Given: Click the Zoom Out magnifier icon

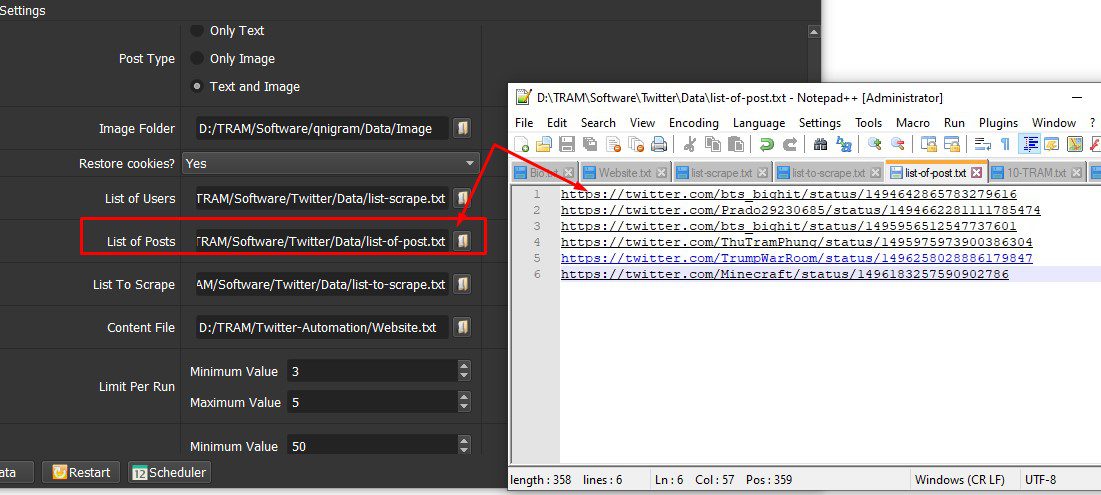Looking at the screenshot, I should click(x=897, y=145).
